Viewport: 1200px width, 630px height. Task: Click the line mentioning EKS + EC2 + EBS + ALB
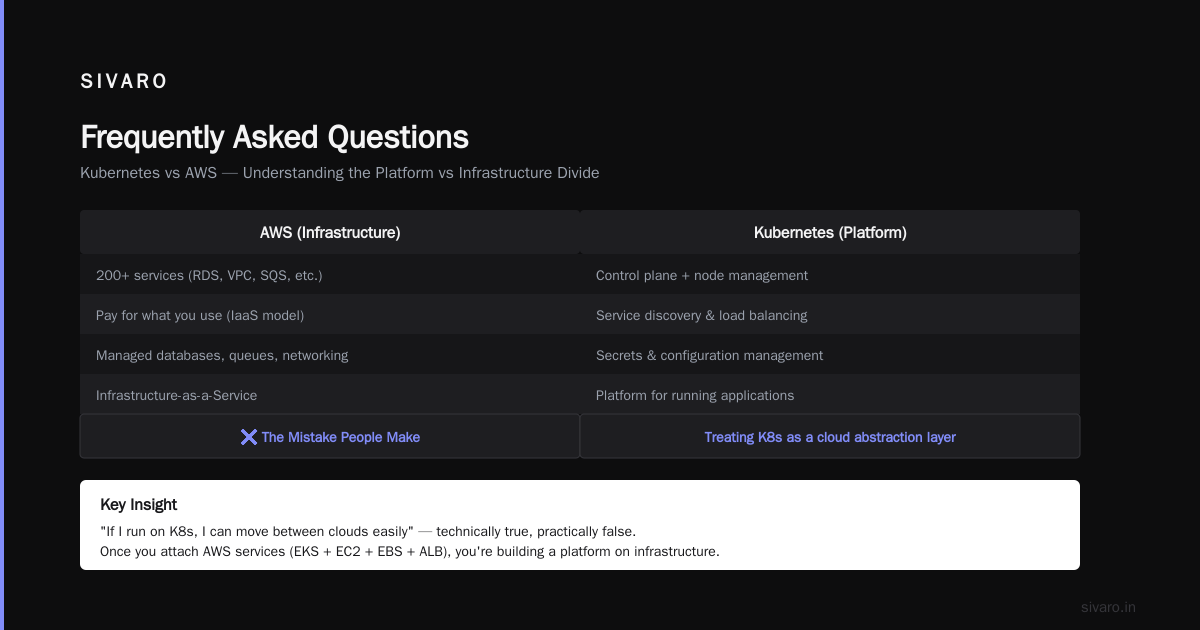pyautogui.click(x=410, y=551)
